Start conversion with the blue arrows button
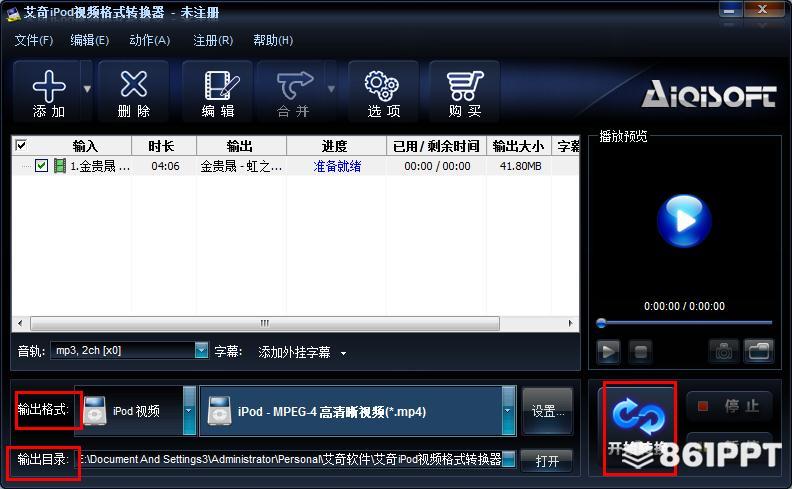 [639, 417]
